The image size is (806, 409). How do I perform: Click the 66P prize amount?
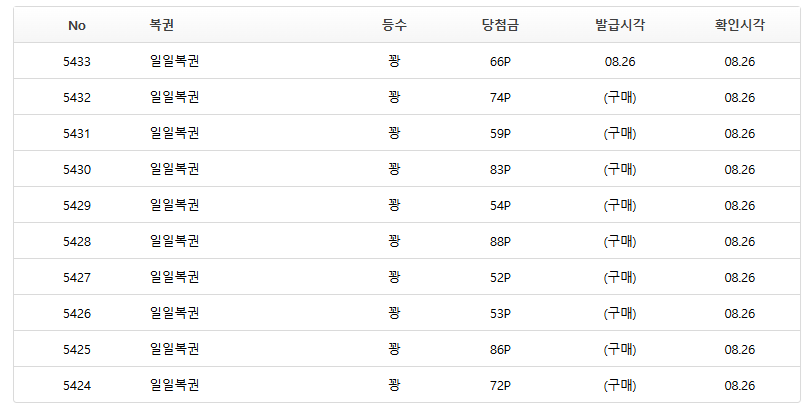(500, 62)
